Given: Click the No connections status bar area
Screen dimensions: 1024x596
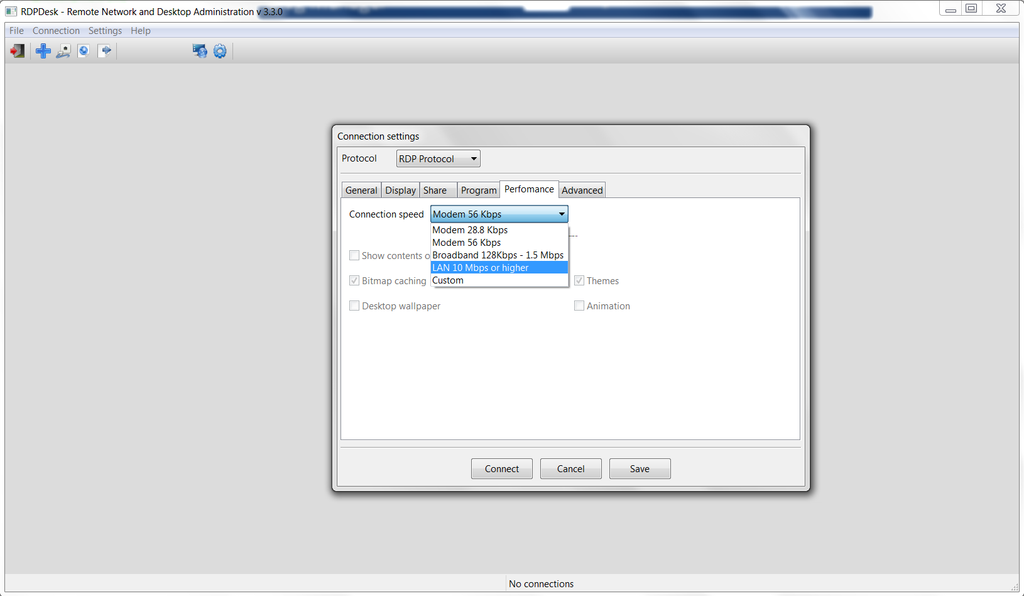Looking at the screenshot, I should (x=541, y=583).
